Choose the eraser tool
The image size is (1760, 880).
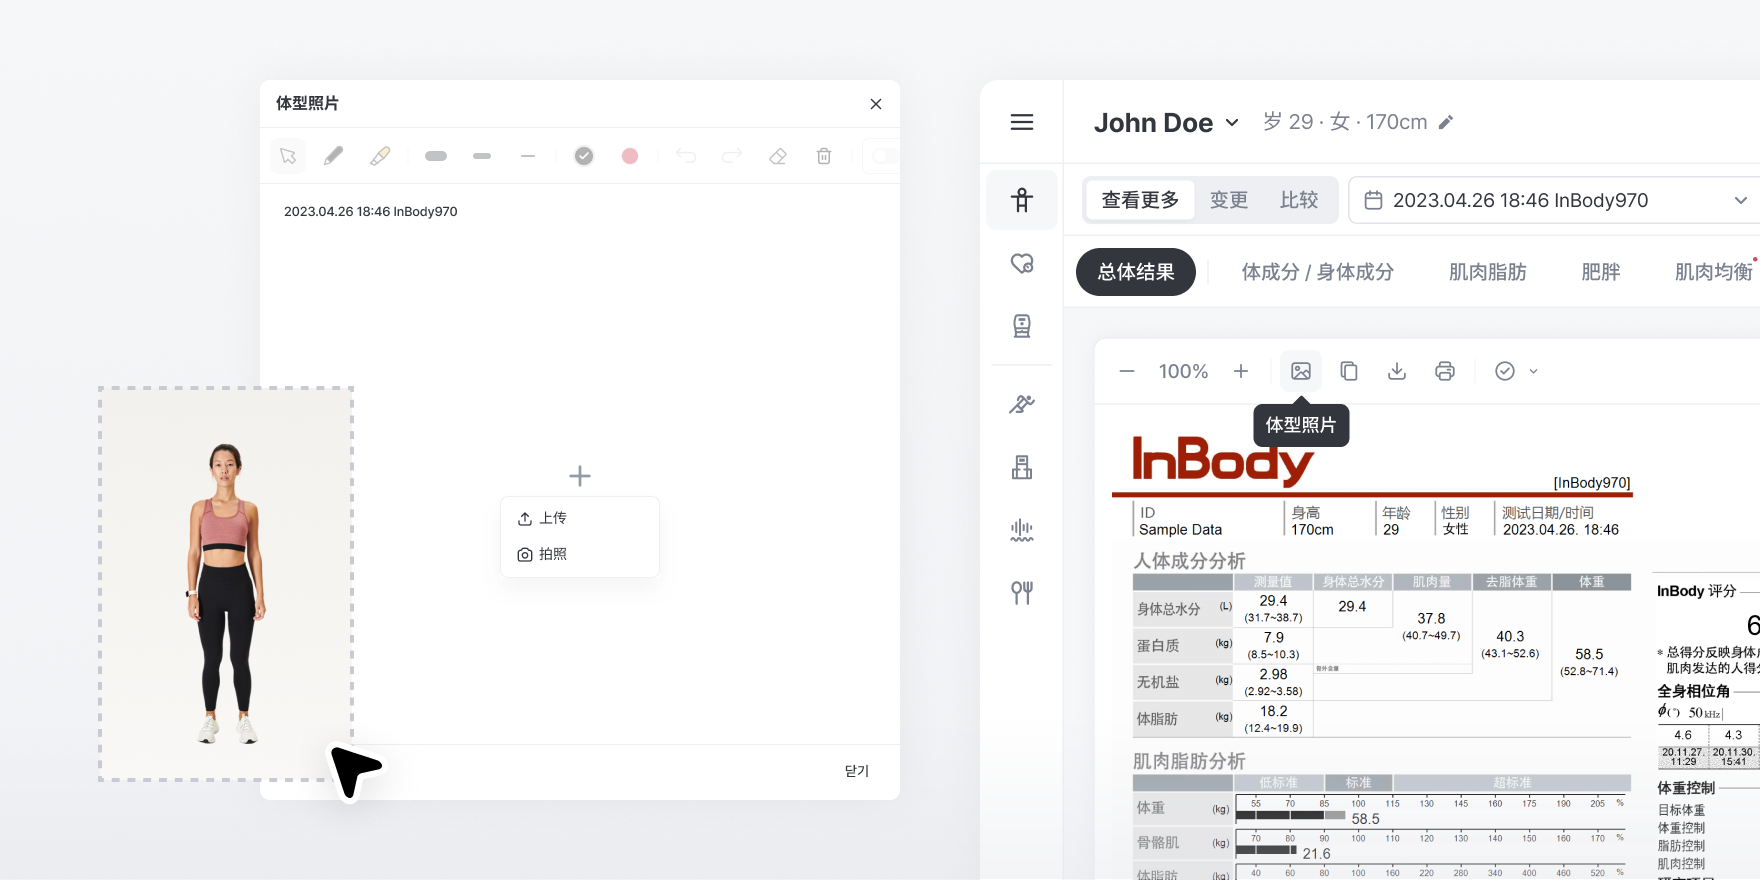pyautogui.click(x=778, y=156)
